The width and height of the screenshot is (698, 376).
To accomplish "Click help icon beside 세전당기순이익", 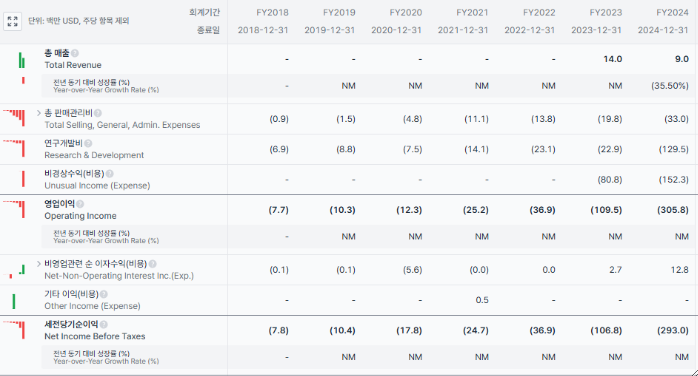I will point(104,325).
